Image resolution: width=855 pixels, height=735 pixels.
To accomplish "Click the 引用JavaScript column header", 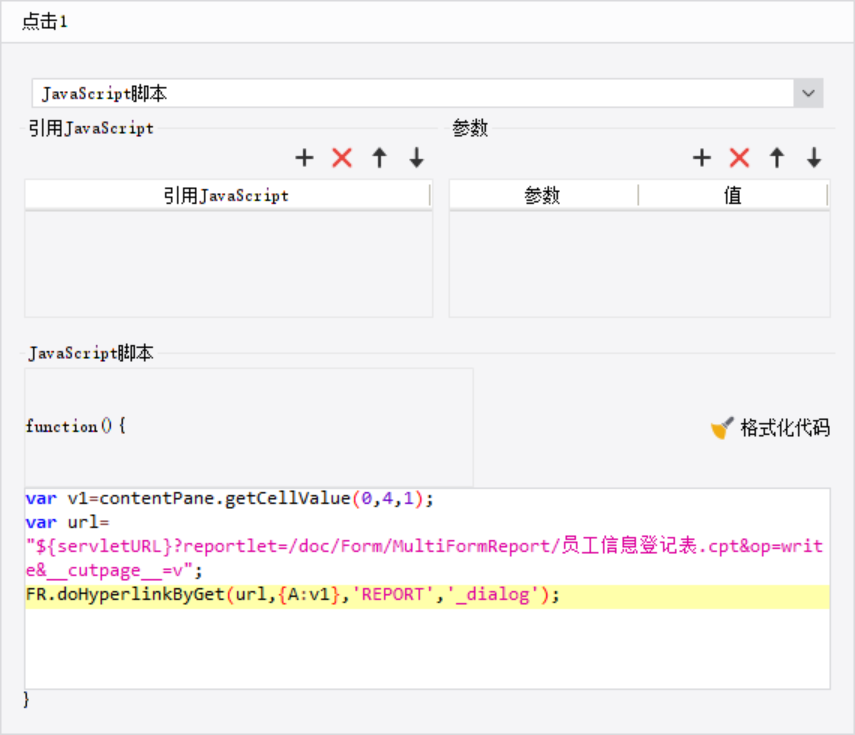I will click(x=227, y=196).
